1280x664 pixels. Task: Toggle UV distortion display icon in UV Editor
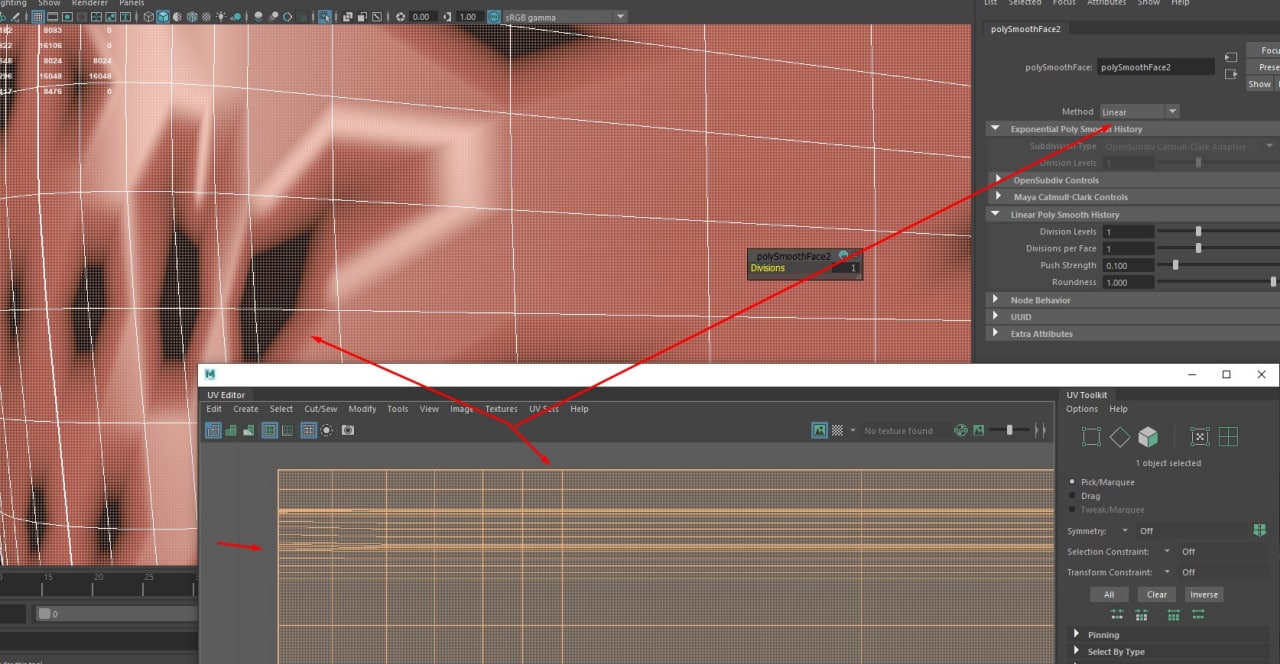248,430
